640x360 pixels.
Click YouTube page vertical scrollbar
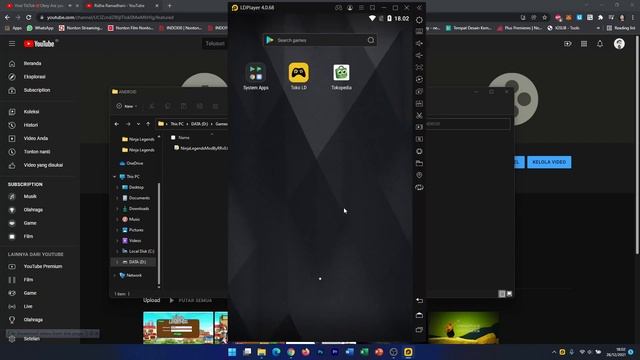point(637,145)
